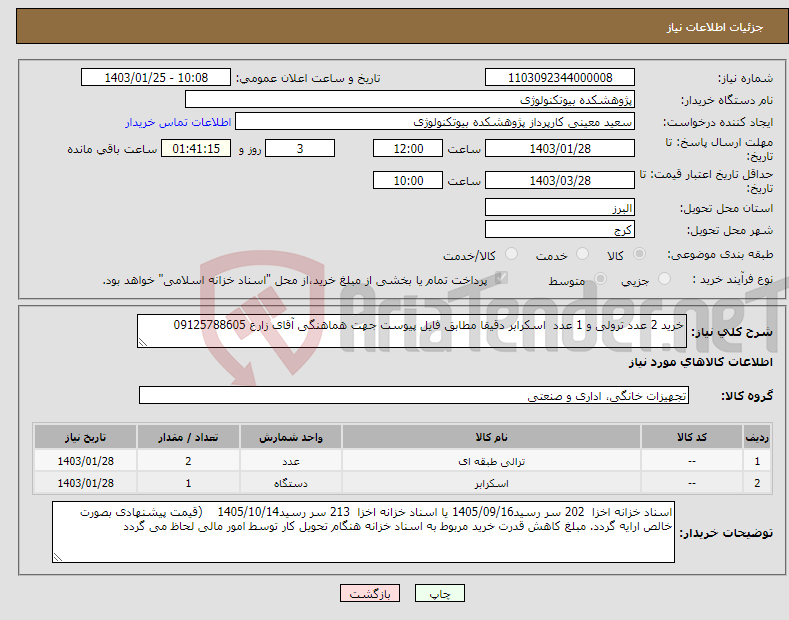Click the ردیف column header
789x620 pixels.
click(x=757, y=437)
